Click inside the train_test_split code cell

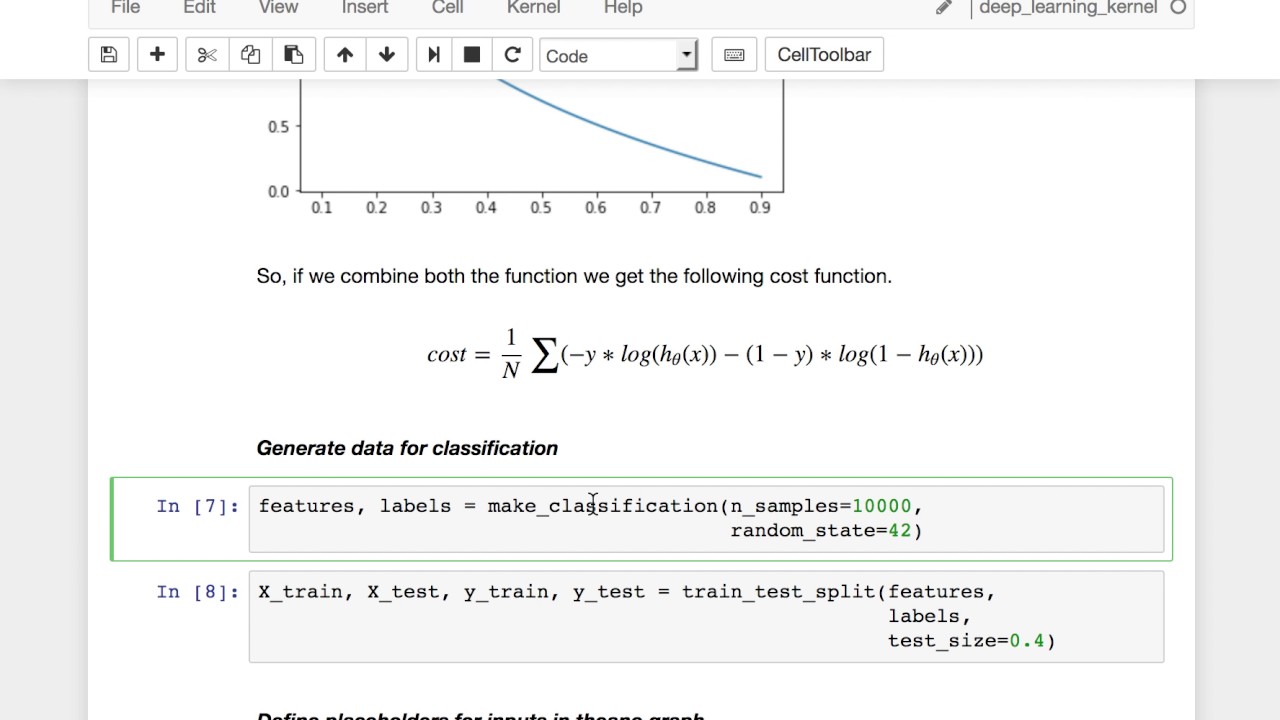pyautogui.click(x=706, y=616)
